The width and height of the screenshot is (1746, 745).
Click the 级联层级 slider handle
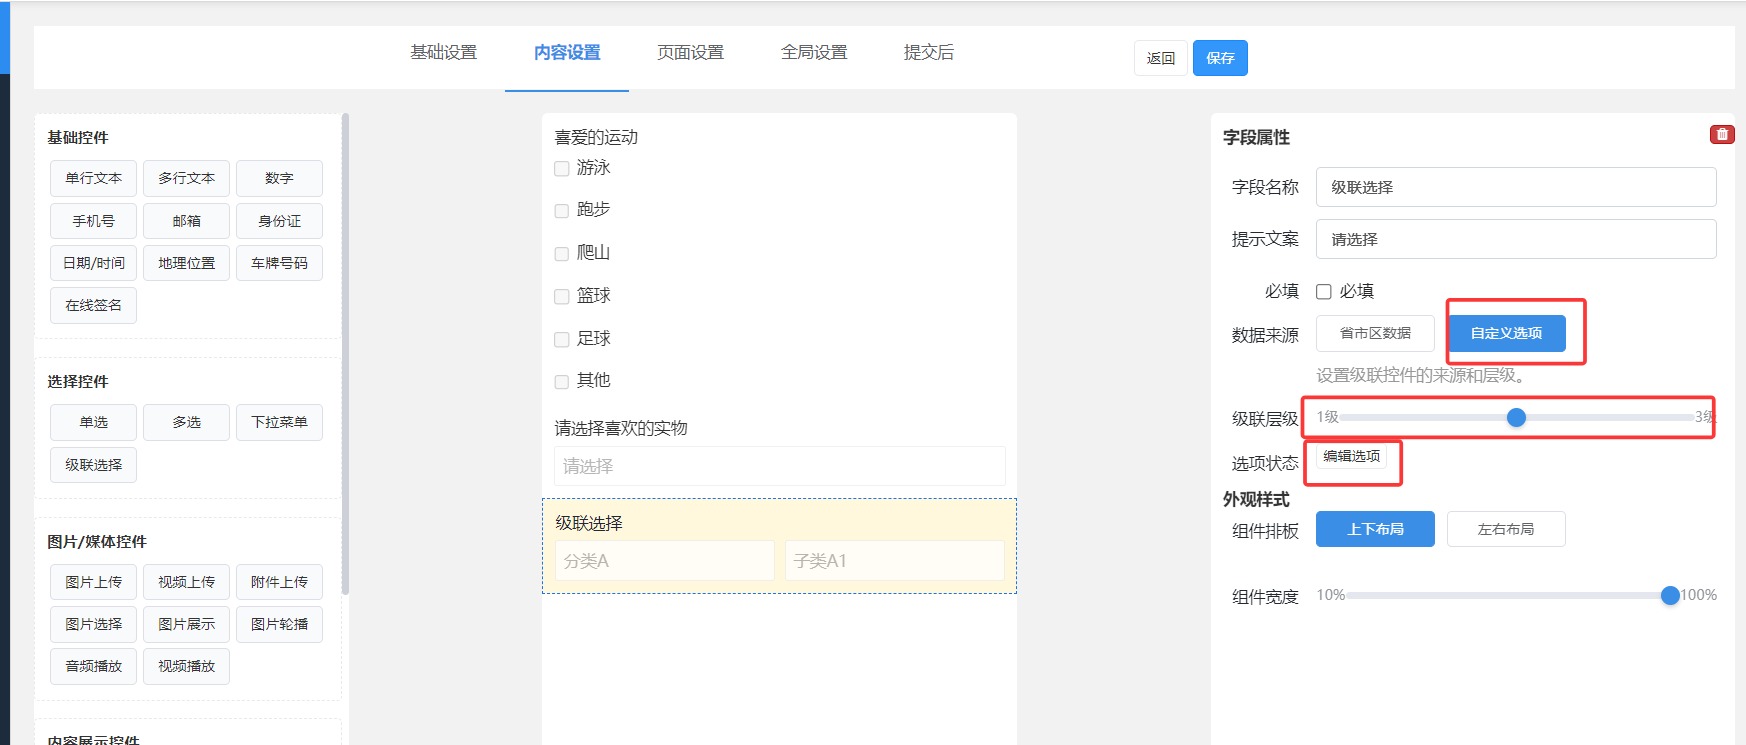(1516, 417)
